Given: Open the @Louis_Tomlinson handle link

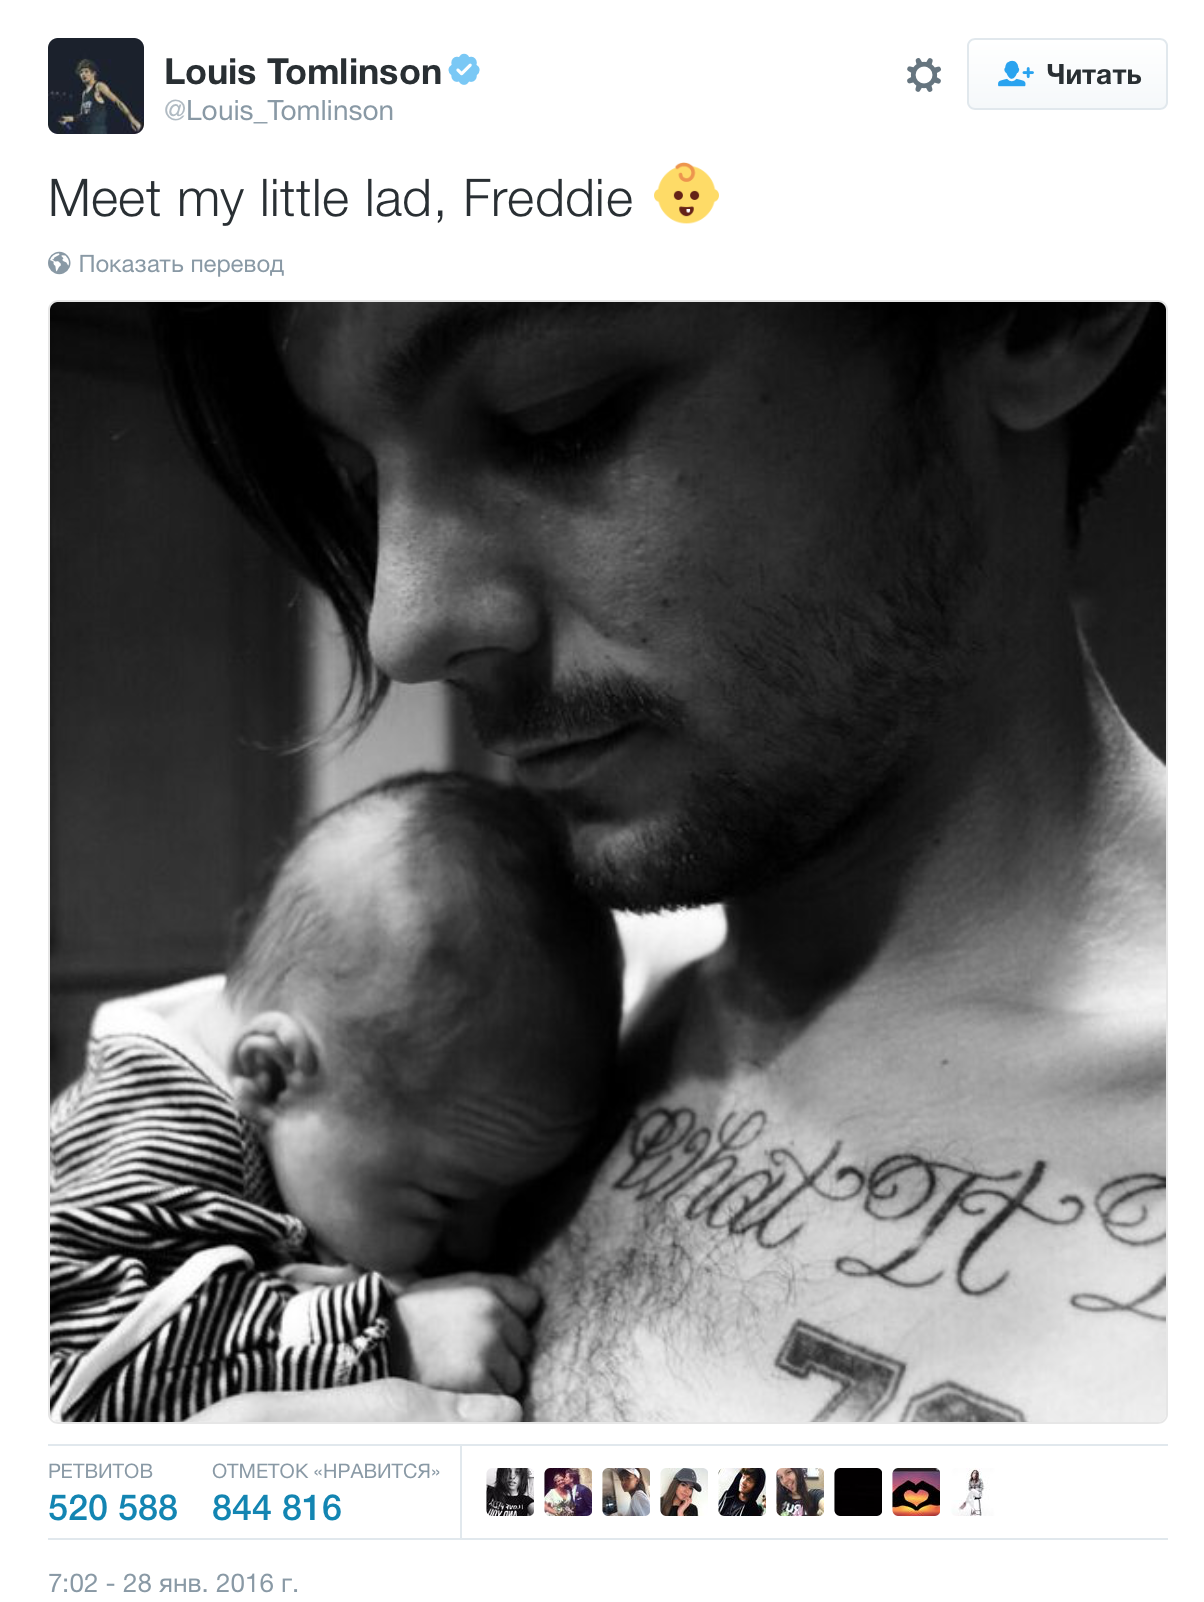Looking at the screenshot, I should tap(279, 111).
